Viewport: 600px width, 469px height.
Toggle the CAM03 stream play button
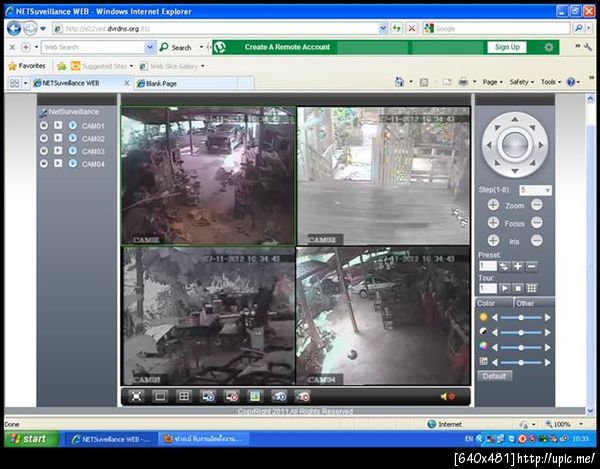(x=58, y=151)
